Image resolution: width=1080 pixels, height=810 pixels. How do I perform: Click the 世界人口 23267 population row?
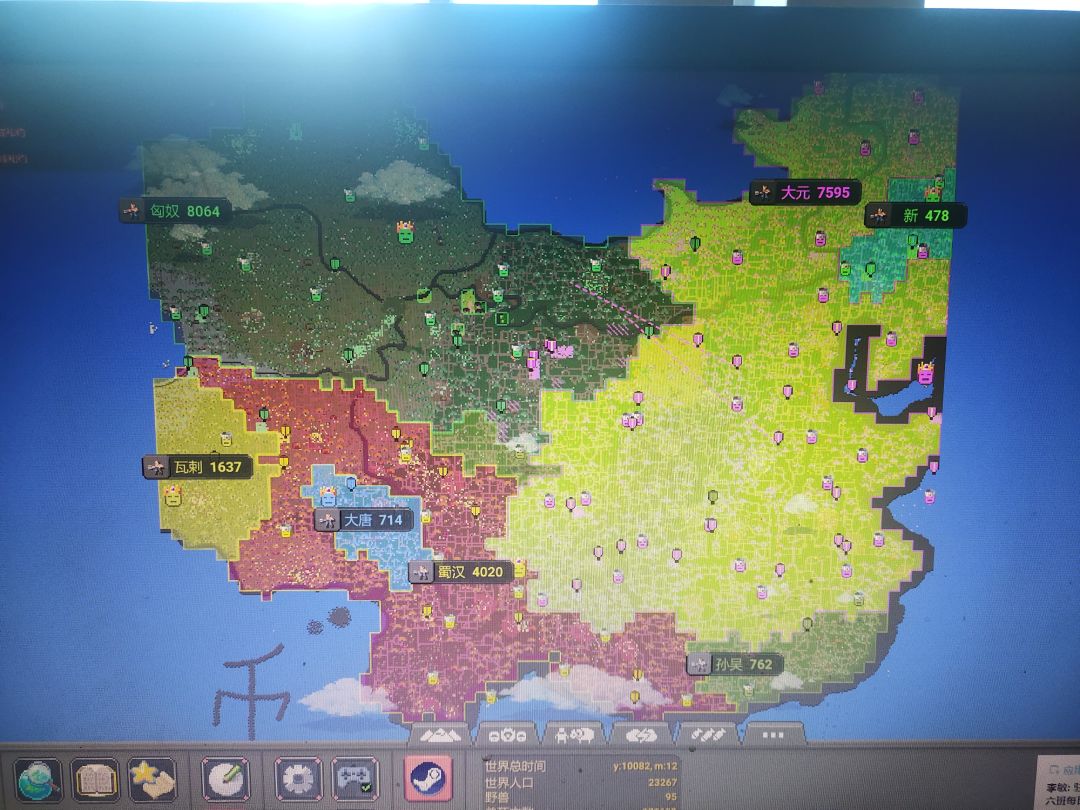pos(581,782)
